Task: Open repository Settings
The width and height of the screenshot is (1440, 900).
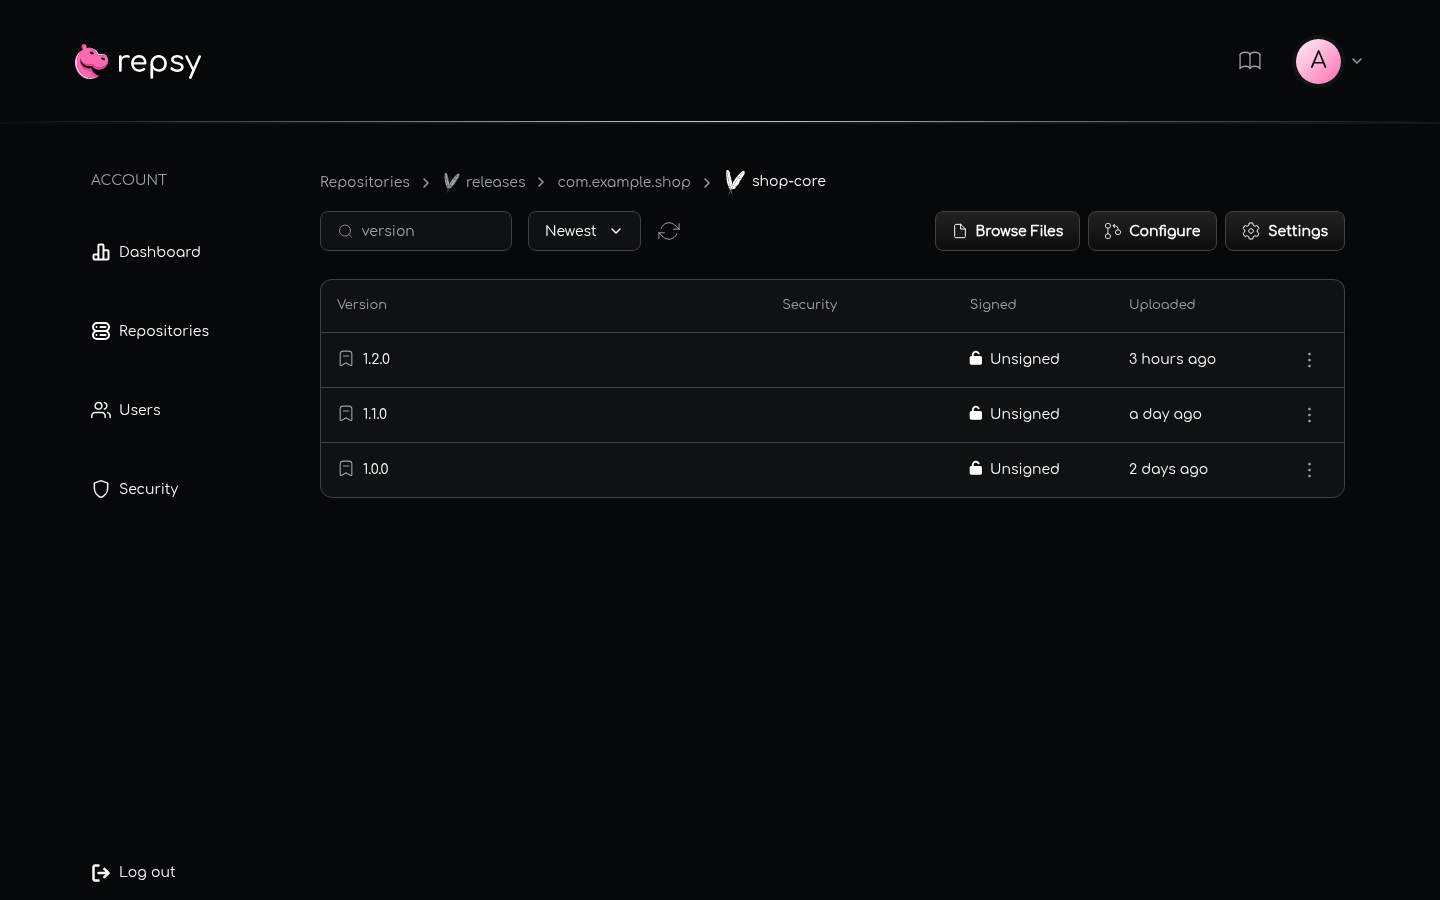Action: (1285, 231)
